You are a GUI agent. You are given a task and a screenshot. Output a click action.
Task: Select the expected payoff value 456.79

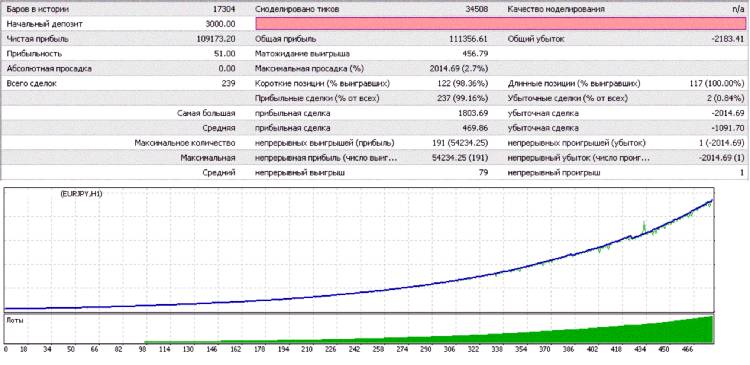coord(475,54)
